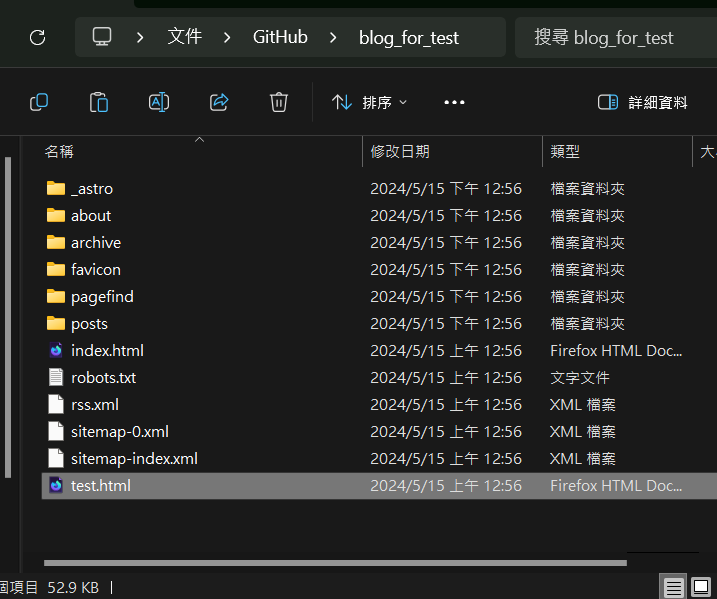Select the _astro folder icon
717x599 pixels.
coord(56,188)
